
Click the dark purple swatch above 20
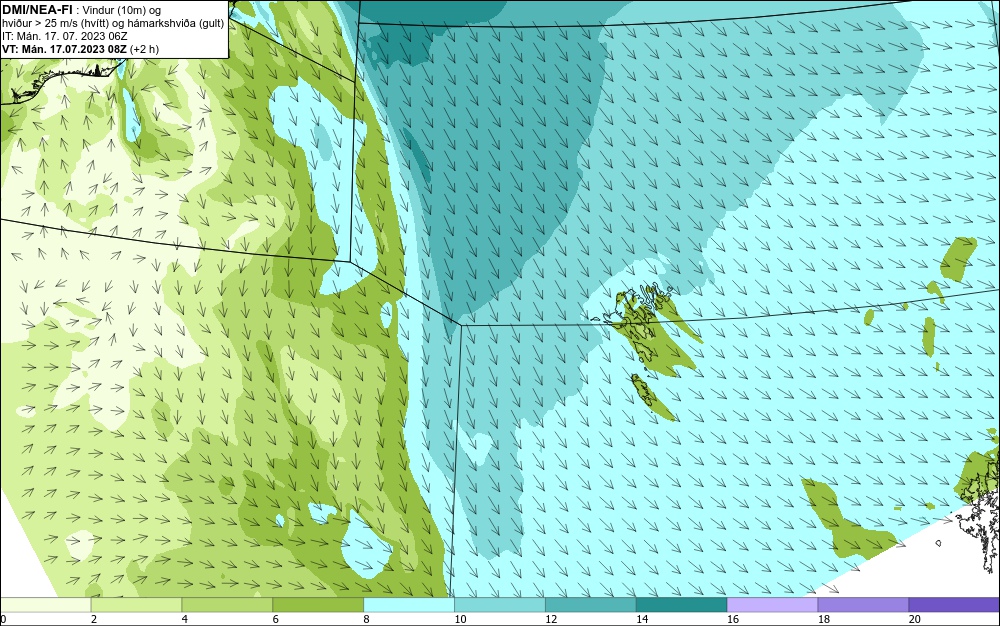click(954, 604)
